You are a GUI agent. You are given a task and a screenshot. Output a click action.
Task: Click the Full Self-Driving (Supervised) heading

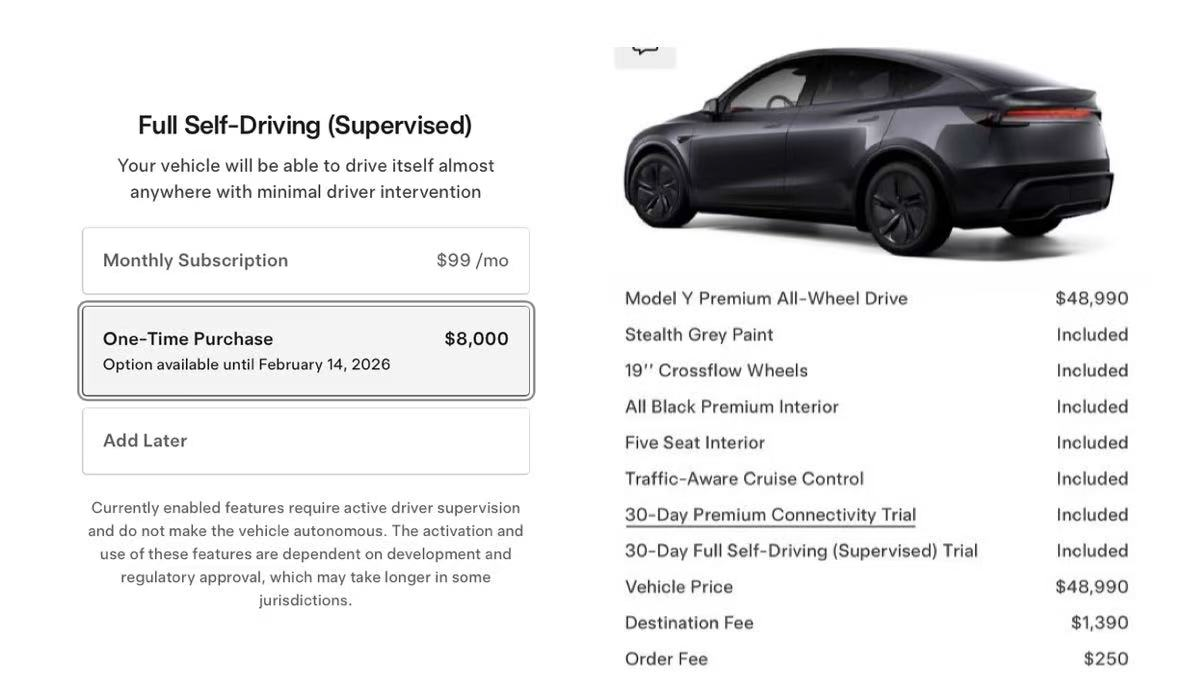(305, 125)
